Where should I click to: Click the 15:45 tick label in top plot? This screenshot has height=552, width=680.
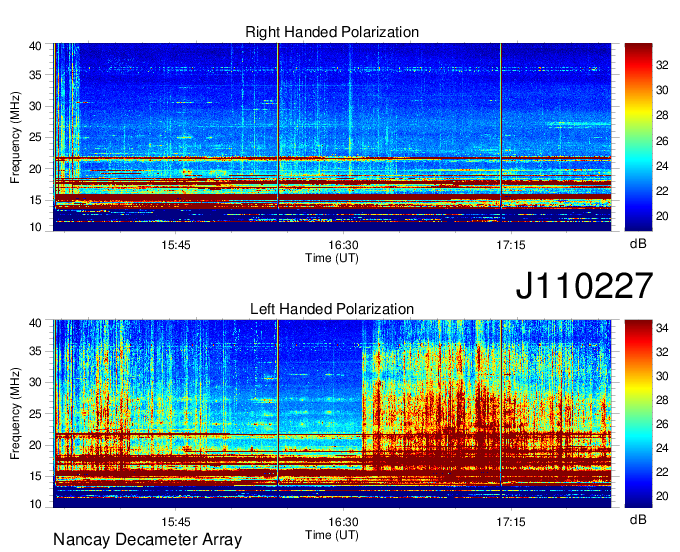pyautogui.click(x=176, y=245)
